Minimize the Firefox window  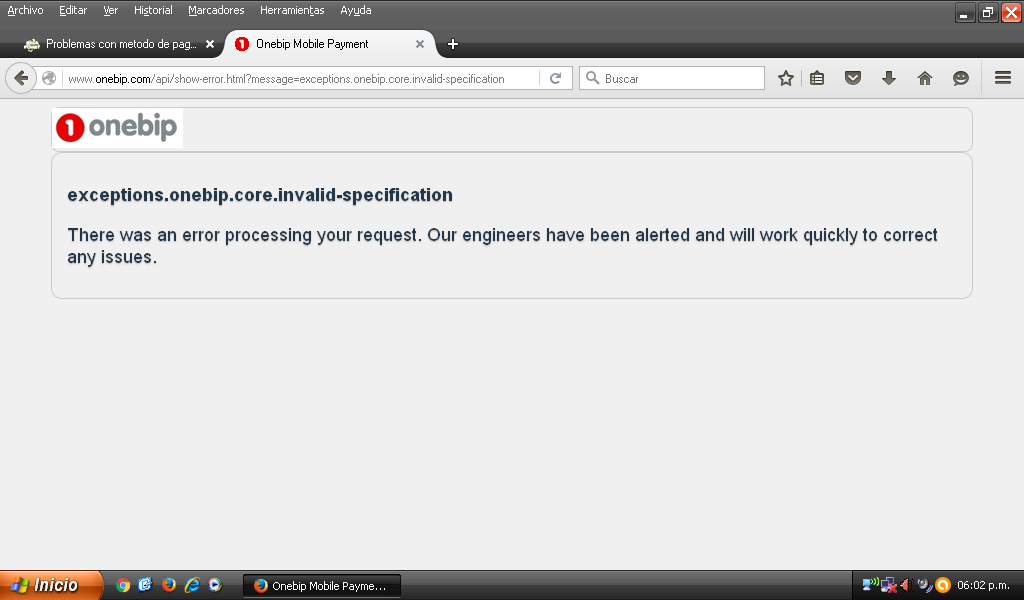pos(965,12)
